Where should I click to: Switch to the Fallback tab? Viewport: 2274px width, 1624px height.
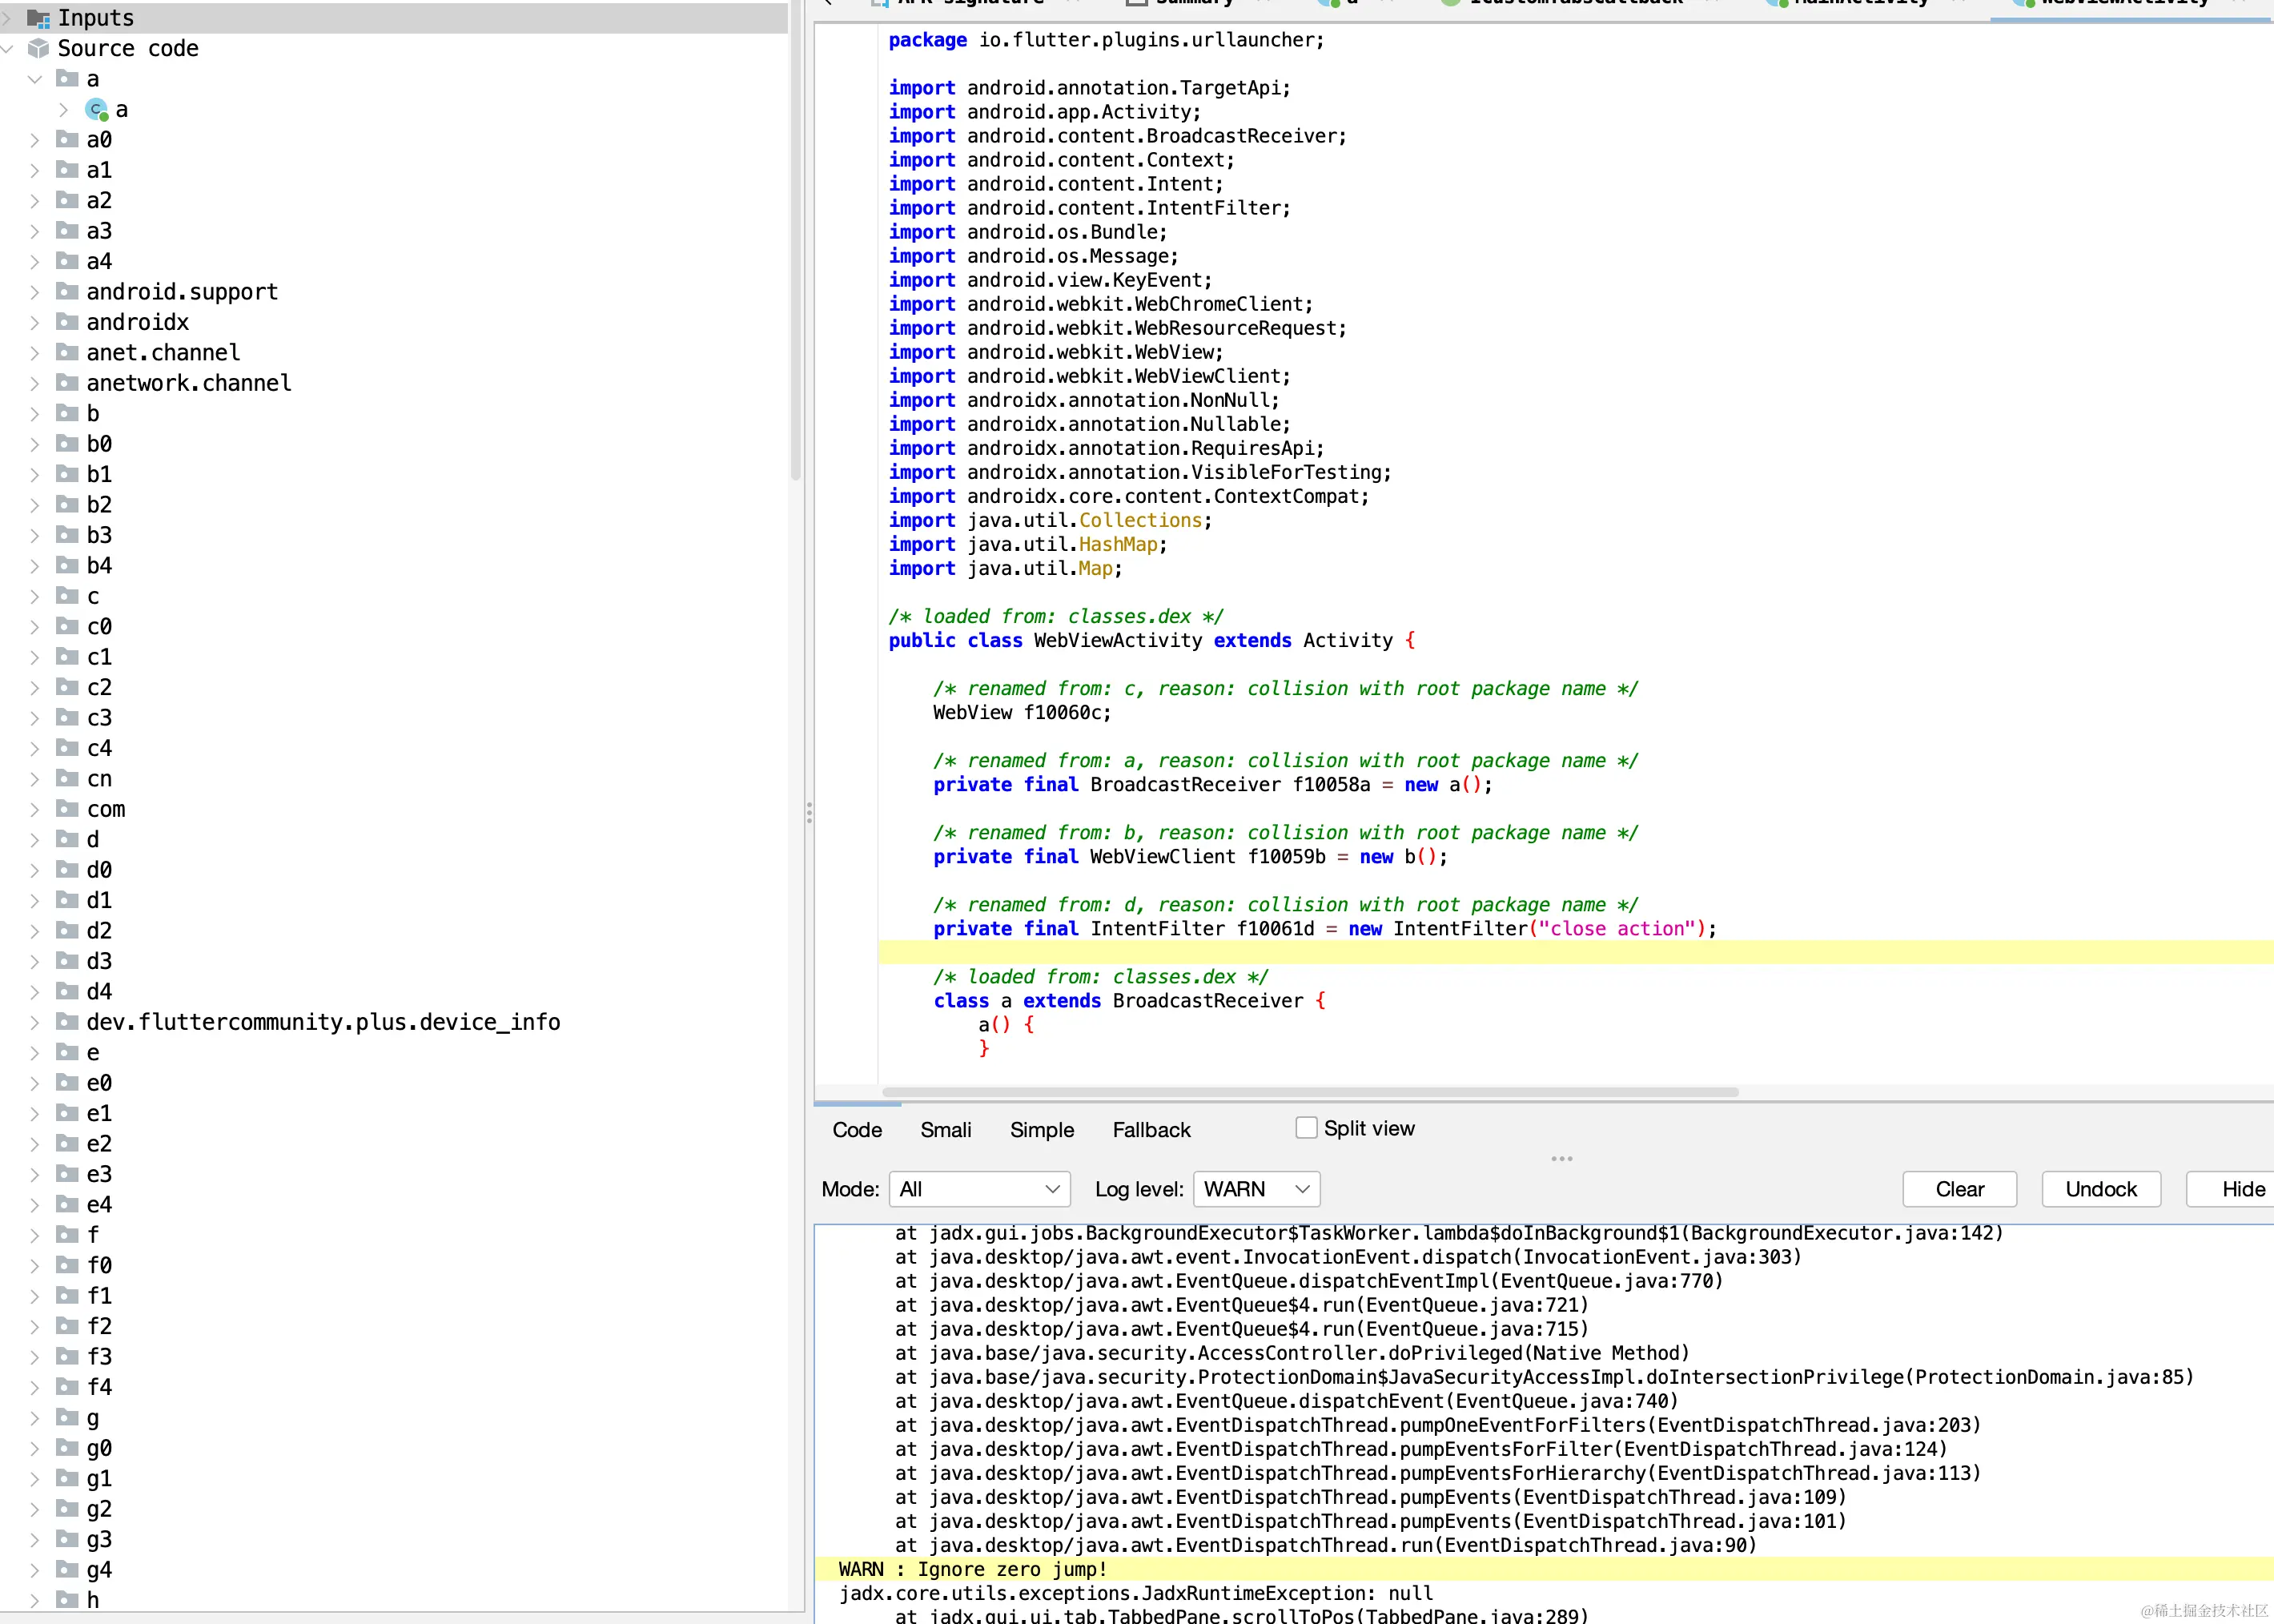point(1151,1130)
